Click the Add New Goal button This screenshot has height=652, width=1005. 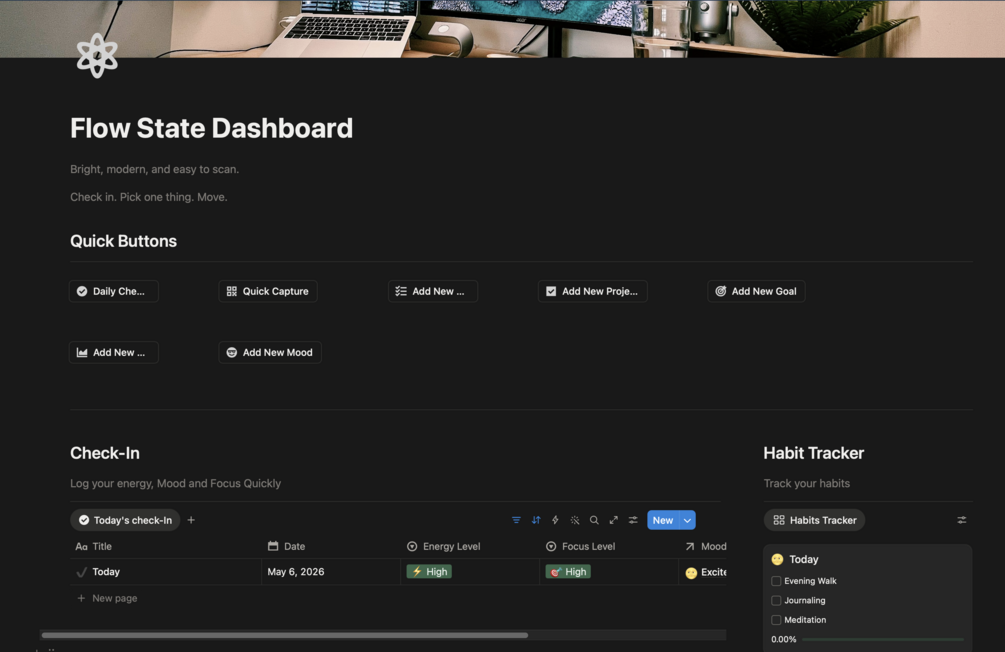756,291
